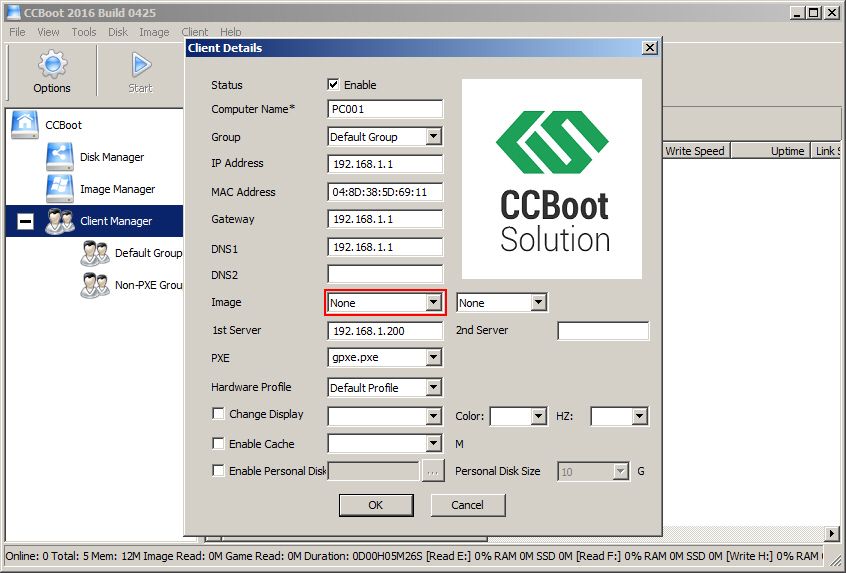Click the IP Address field
This screenshot has height=573, width=846.
[385, 164]
